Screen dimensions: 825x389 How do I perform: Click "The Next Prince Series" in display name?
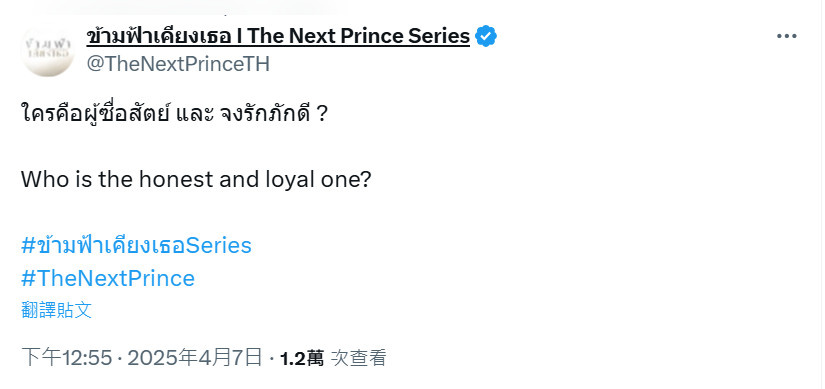coord(358,36)
